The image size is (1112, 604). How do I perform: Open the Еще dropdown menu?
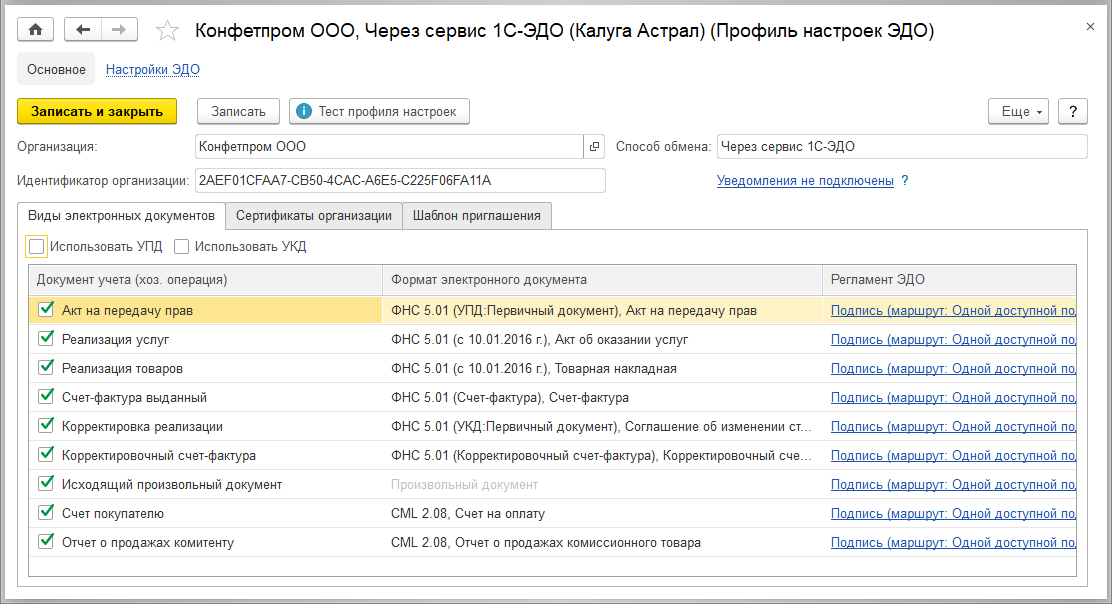tap(1017, 111)
